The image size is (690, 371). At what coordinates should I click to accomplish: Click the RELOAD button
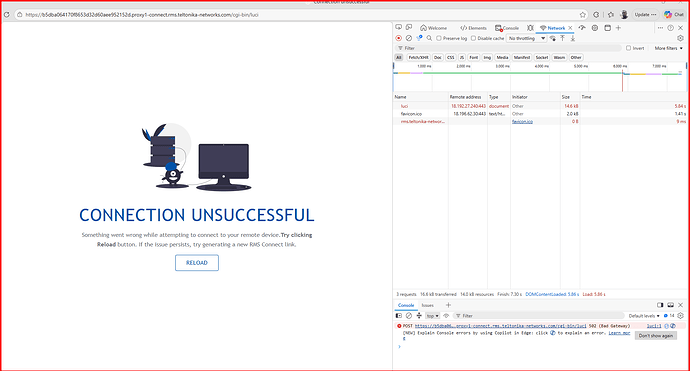click(x=197, y=263)
